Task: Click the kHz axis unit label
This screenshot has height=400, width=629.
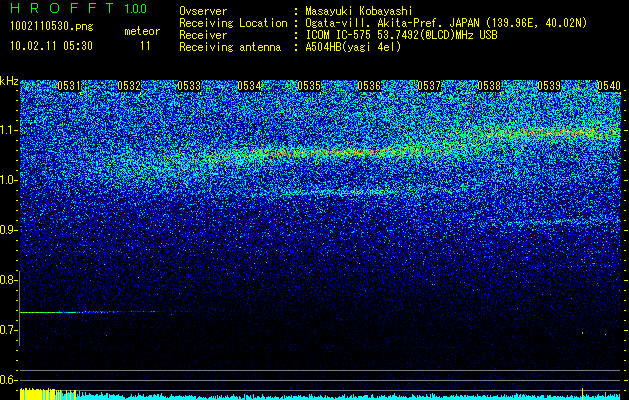Action: pos(9,81)
